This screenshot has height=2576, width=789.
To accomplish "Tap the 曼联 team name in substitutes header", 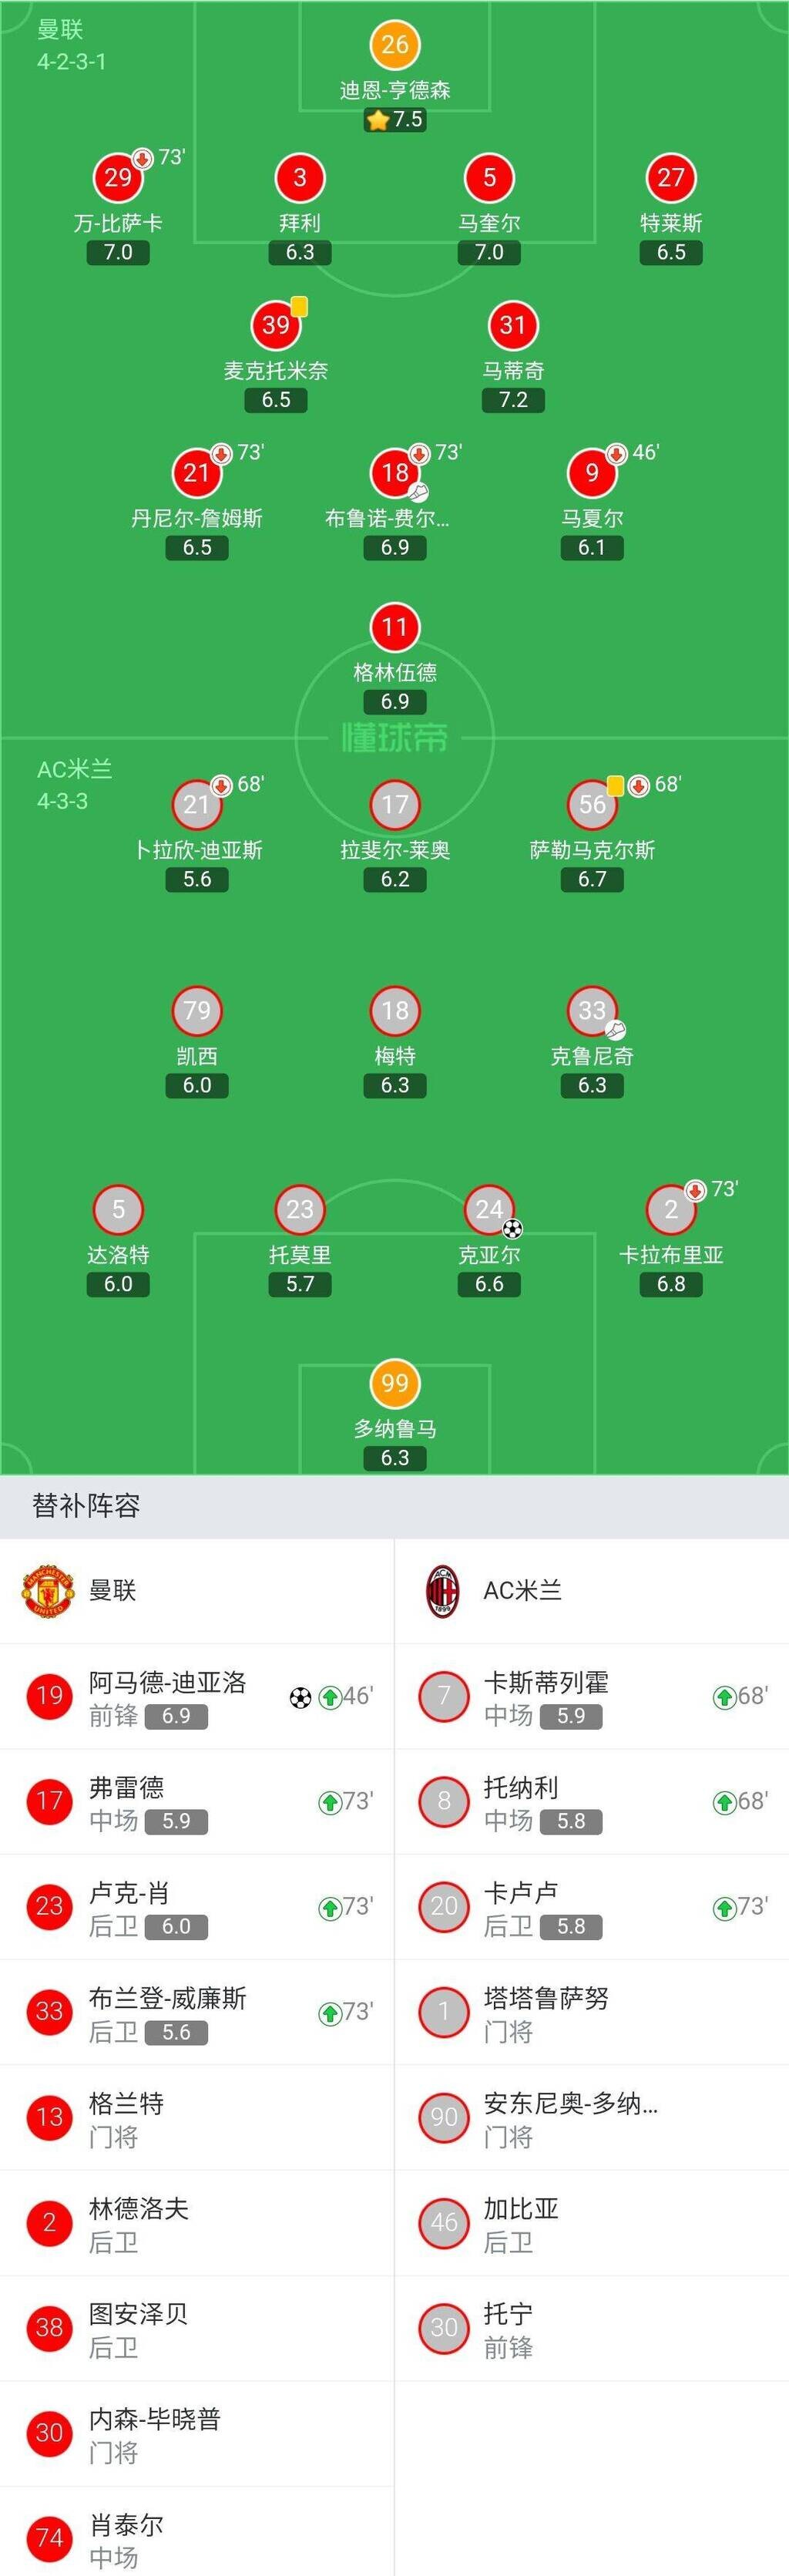I will 112,1591.
